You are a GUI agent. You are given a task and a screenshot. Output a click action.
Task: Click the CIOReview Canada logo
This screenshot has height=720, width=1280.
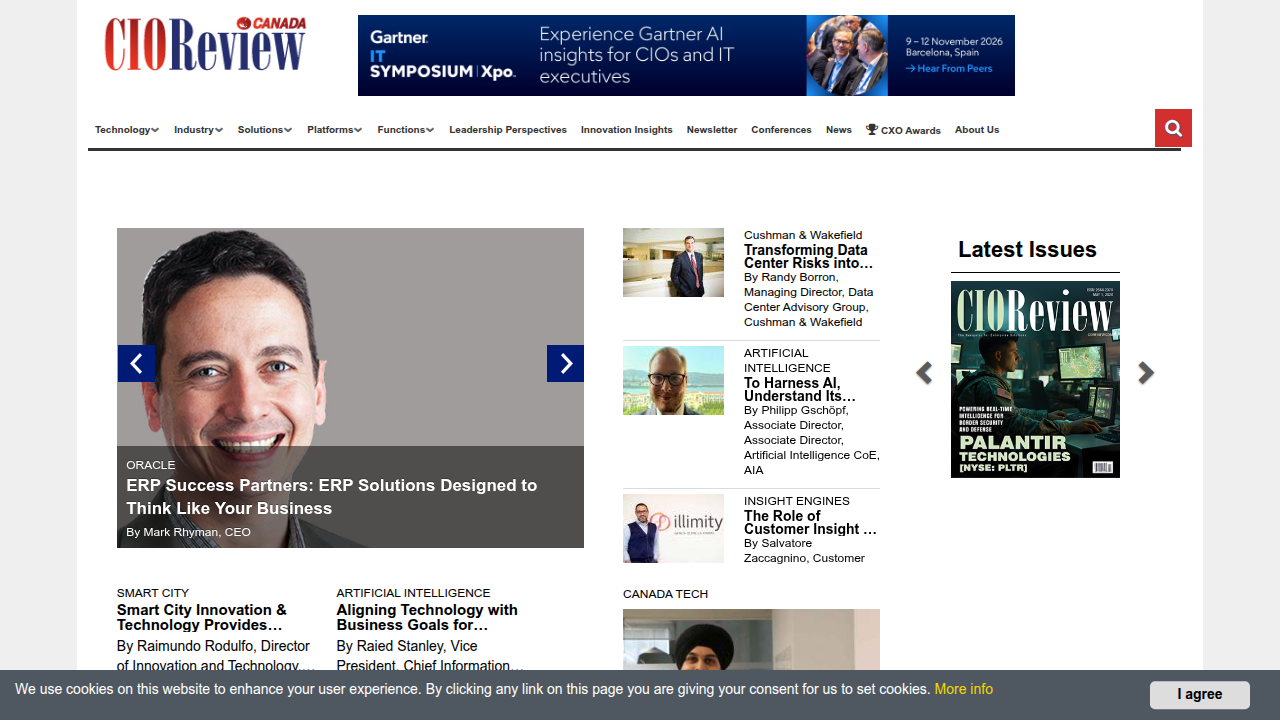tap(205, 44)
